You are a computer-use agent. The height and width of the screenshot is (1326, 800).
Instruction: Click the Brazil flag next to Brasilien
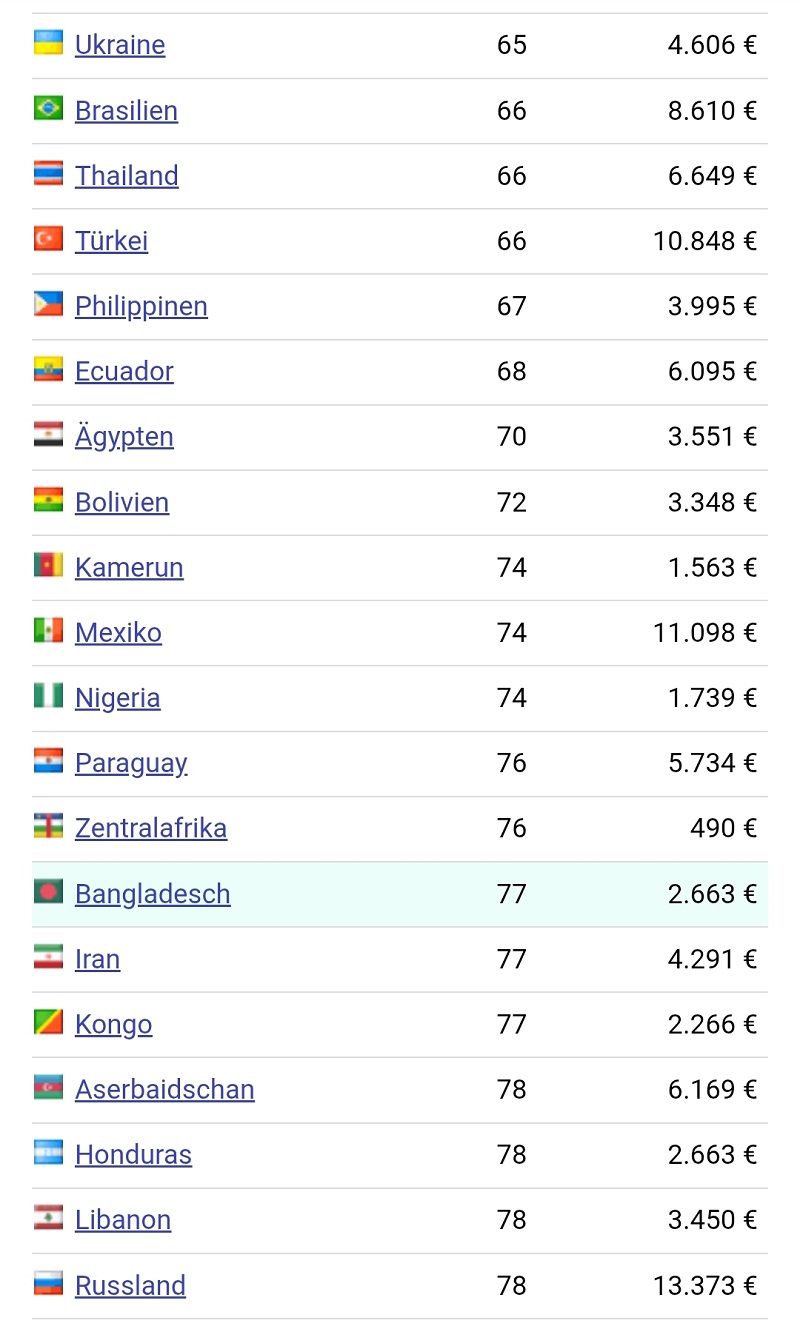(48, 108)
